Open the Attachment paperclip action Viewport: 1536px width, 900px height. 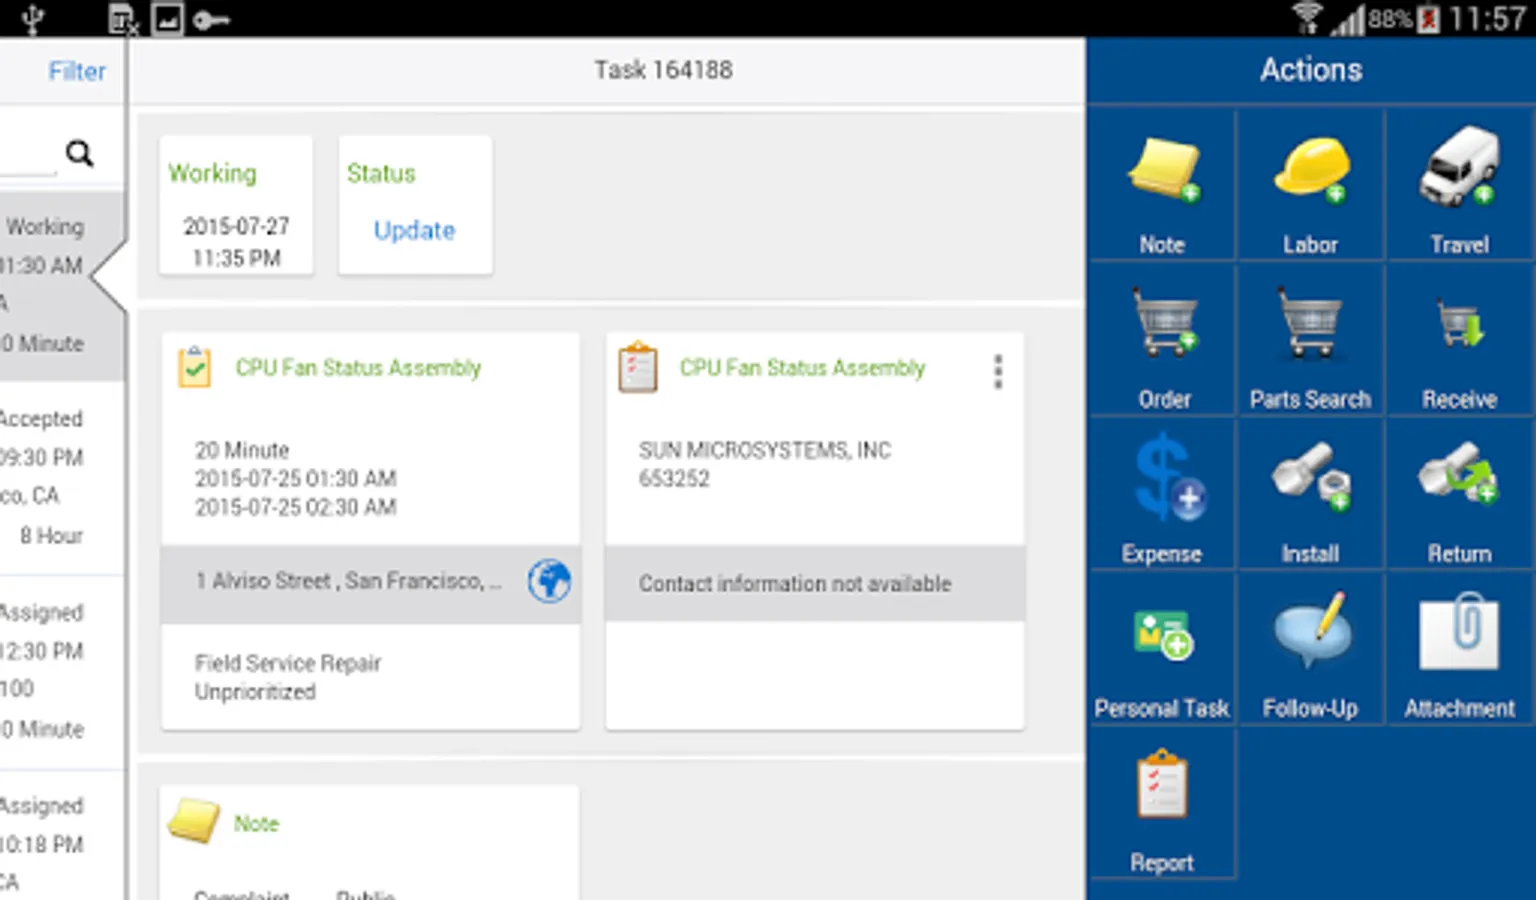coord(1459,650)
